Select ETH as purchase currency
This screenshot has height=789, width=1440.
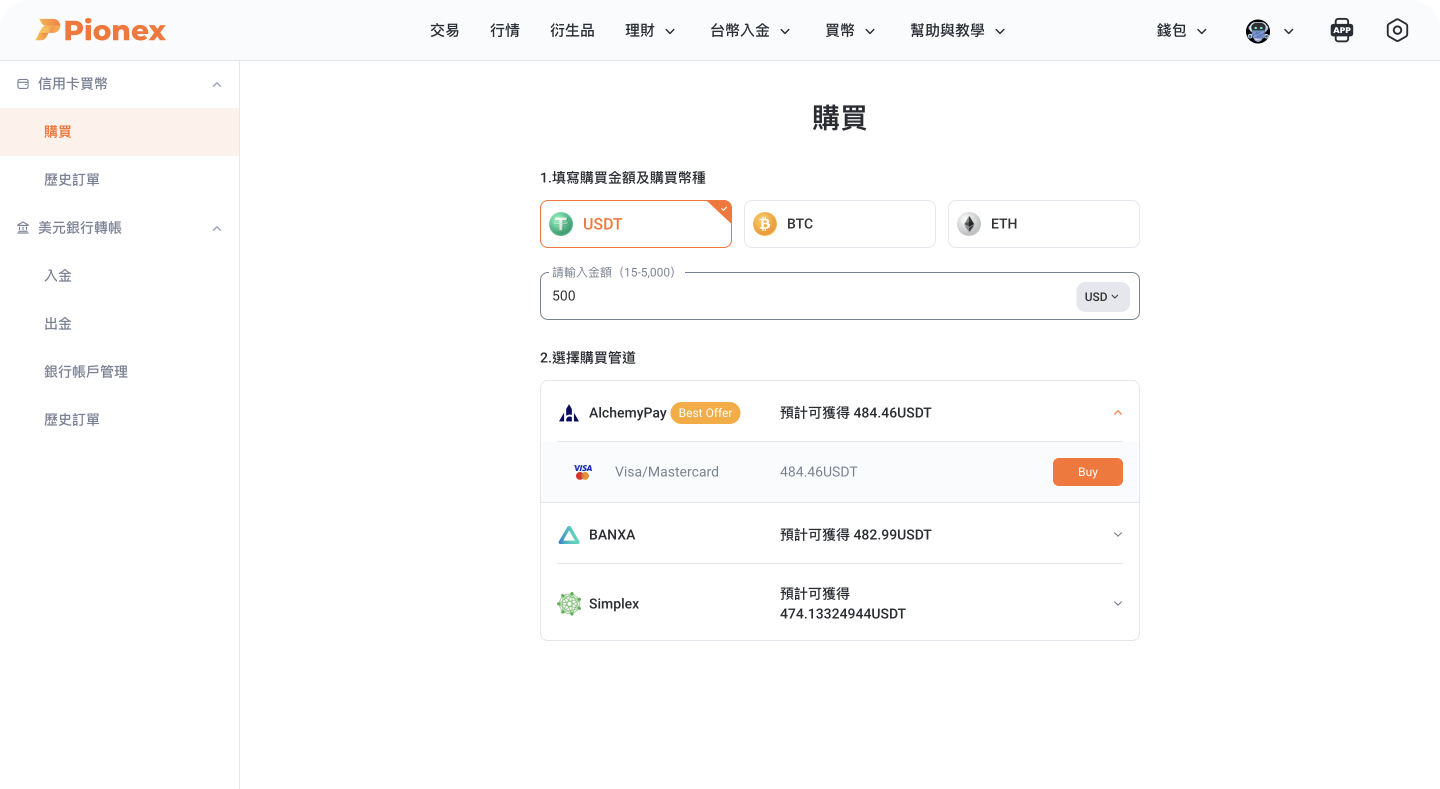click(x=1044, y=224)
